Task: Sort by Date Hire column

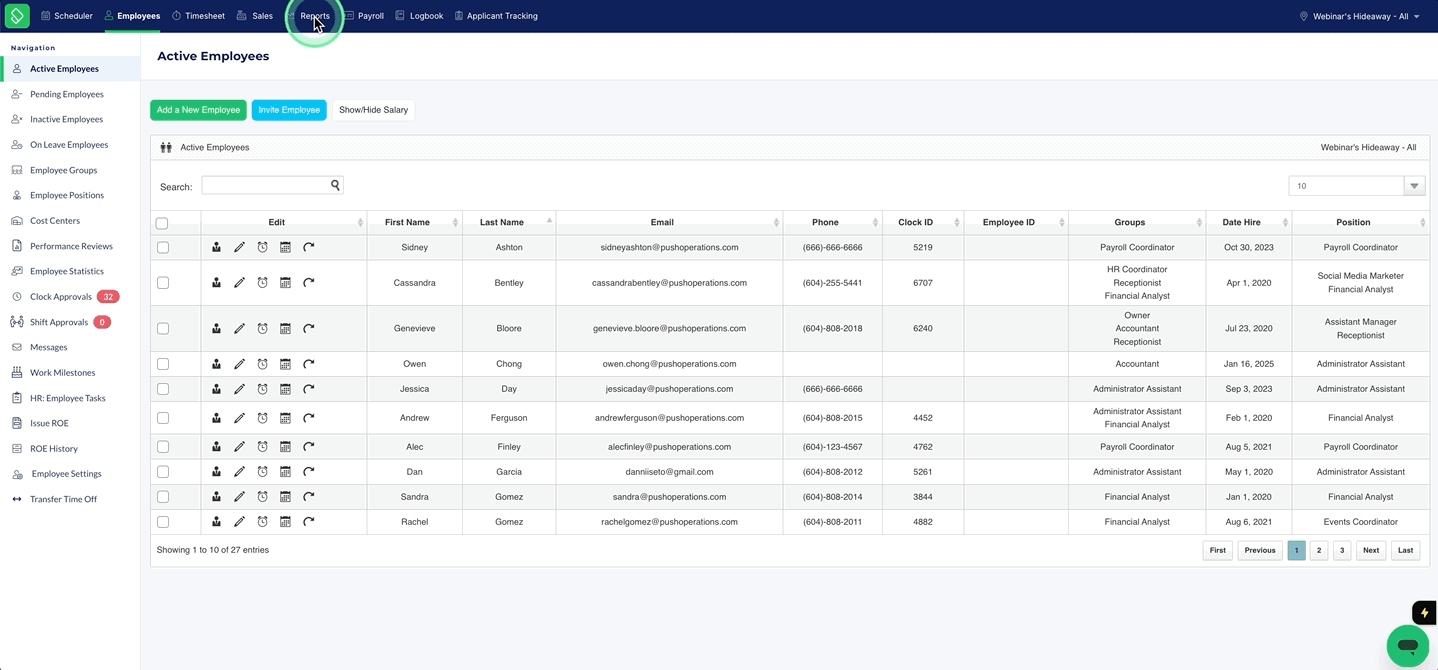Action: [1248, 222]
